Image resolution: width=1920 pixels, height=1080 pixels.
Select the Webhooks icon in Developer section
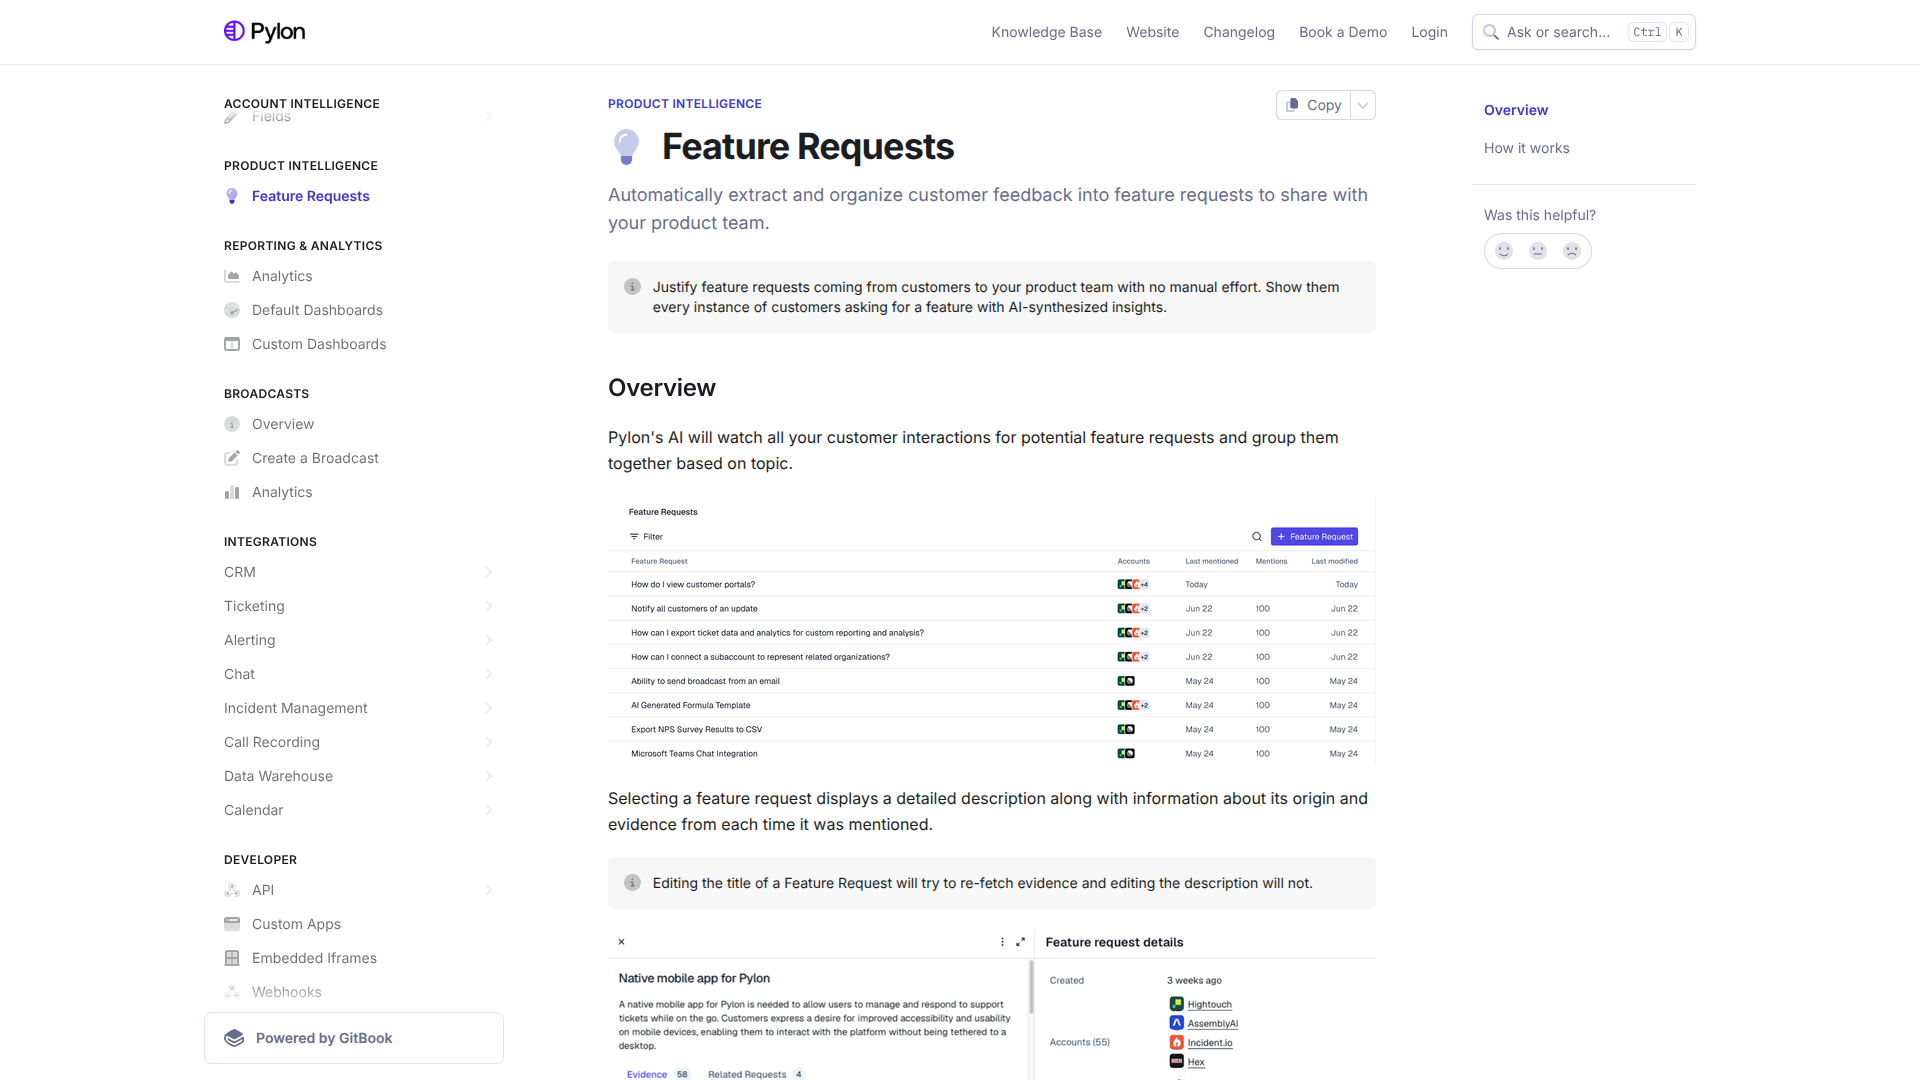(232, 992)
